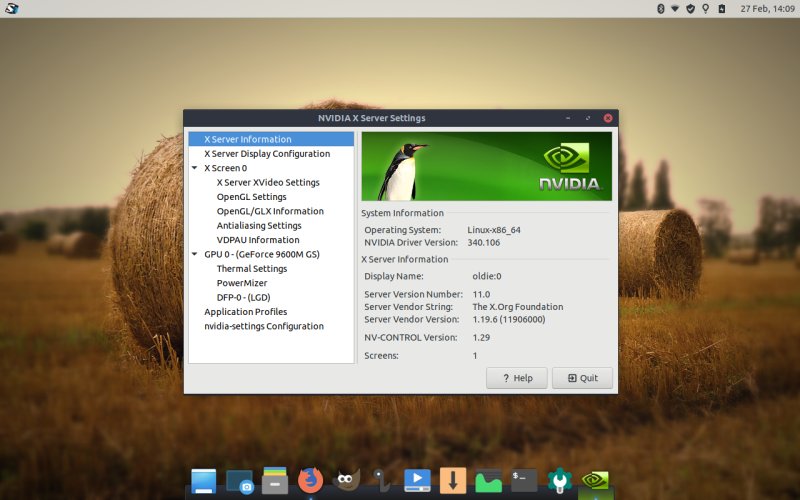Open the teal wrench settings dock icon
800x500 pixels.
(x=560, y=481)
